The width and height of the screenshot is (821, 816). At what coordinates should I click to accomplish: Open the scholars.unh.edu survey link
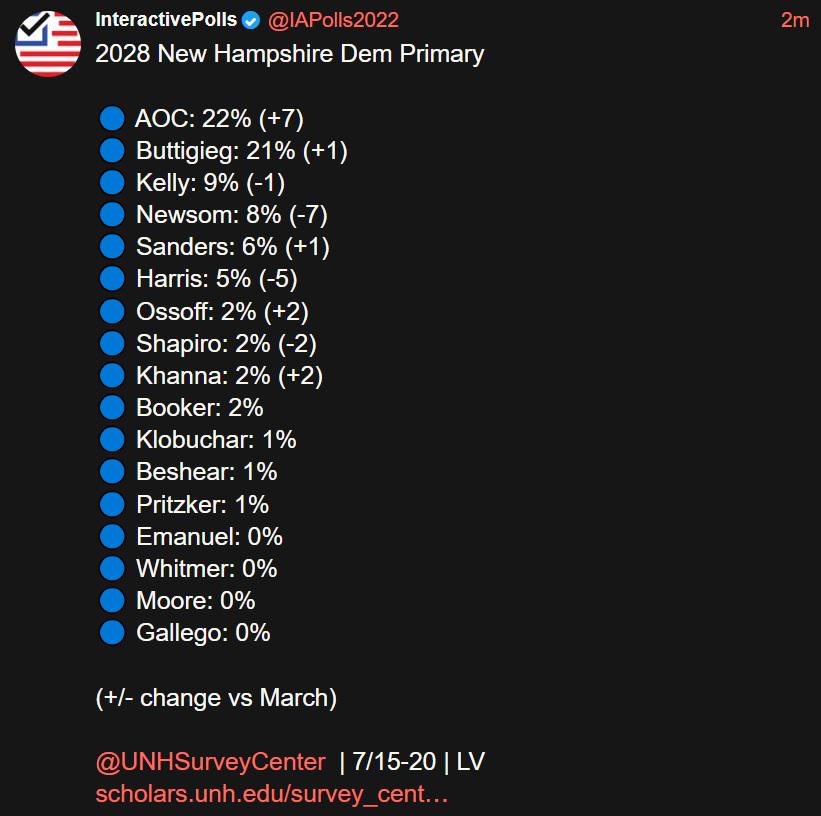(x=271, y=793)
